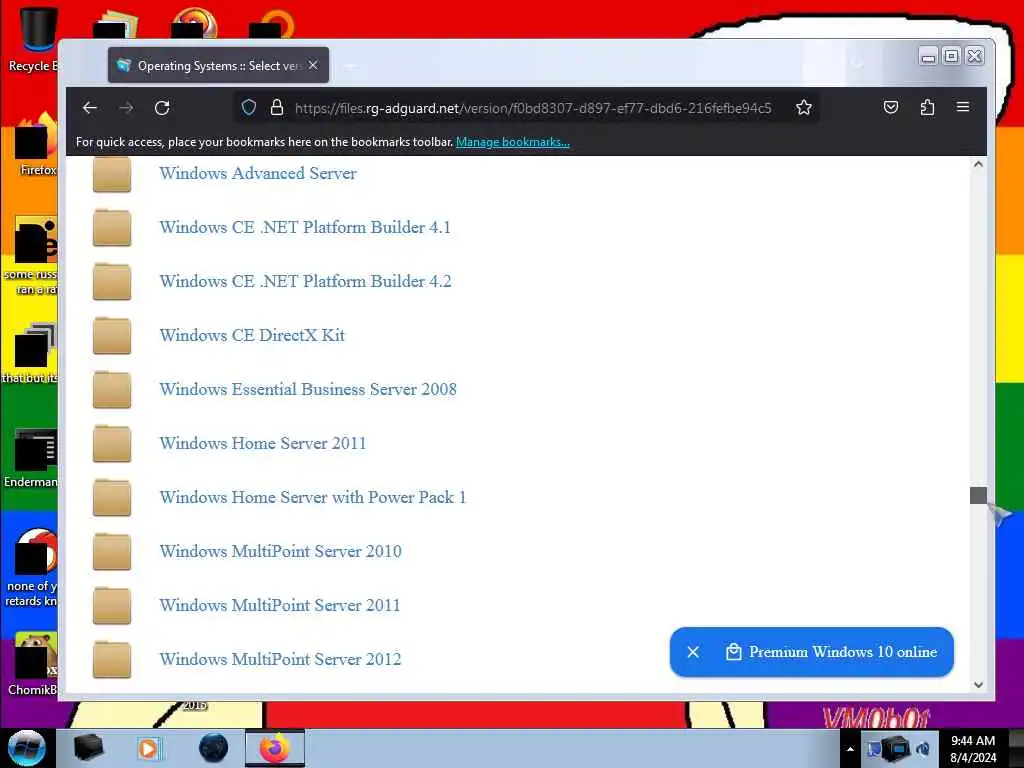
Task: Open Windows CE .NET Platform Builder 4.2
Action: (305, 281)
